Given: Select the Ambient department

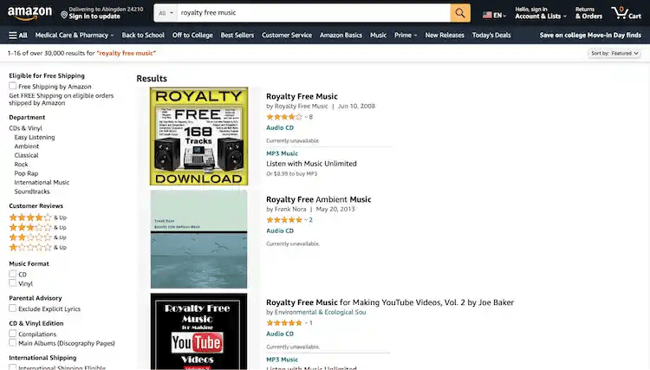Looking at the screenshot, I should 27,146.
